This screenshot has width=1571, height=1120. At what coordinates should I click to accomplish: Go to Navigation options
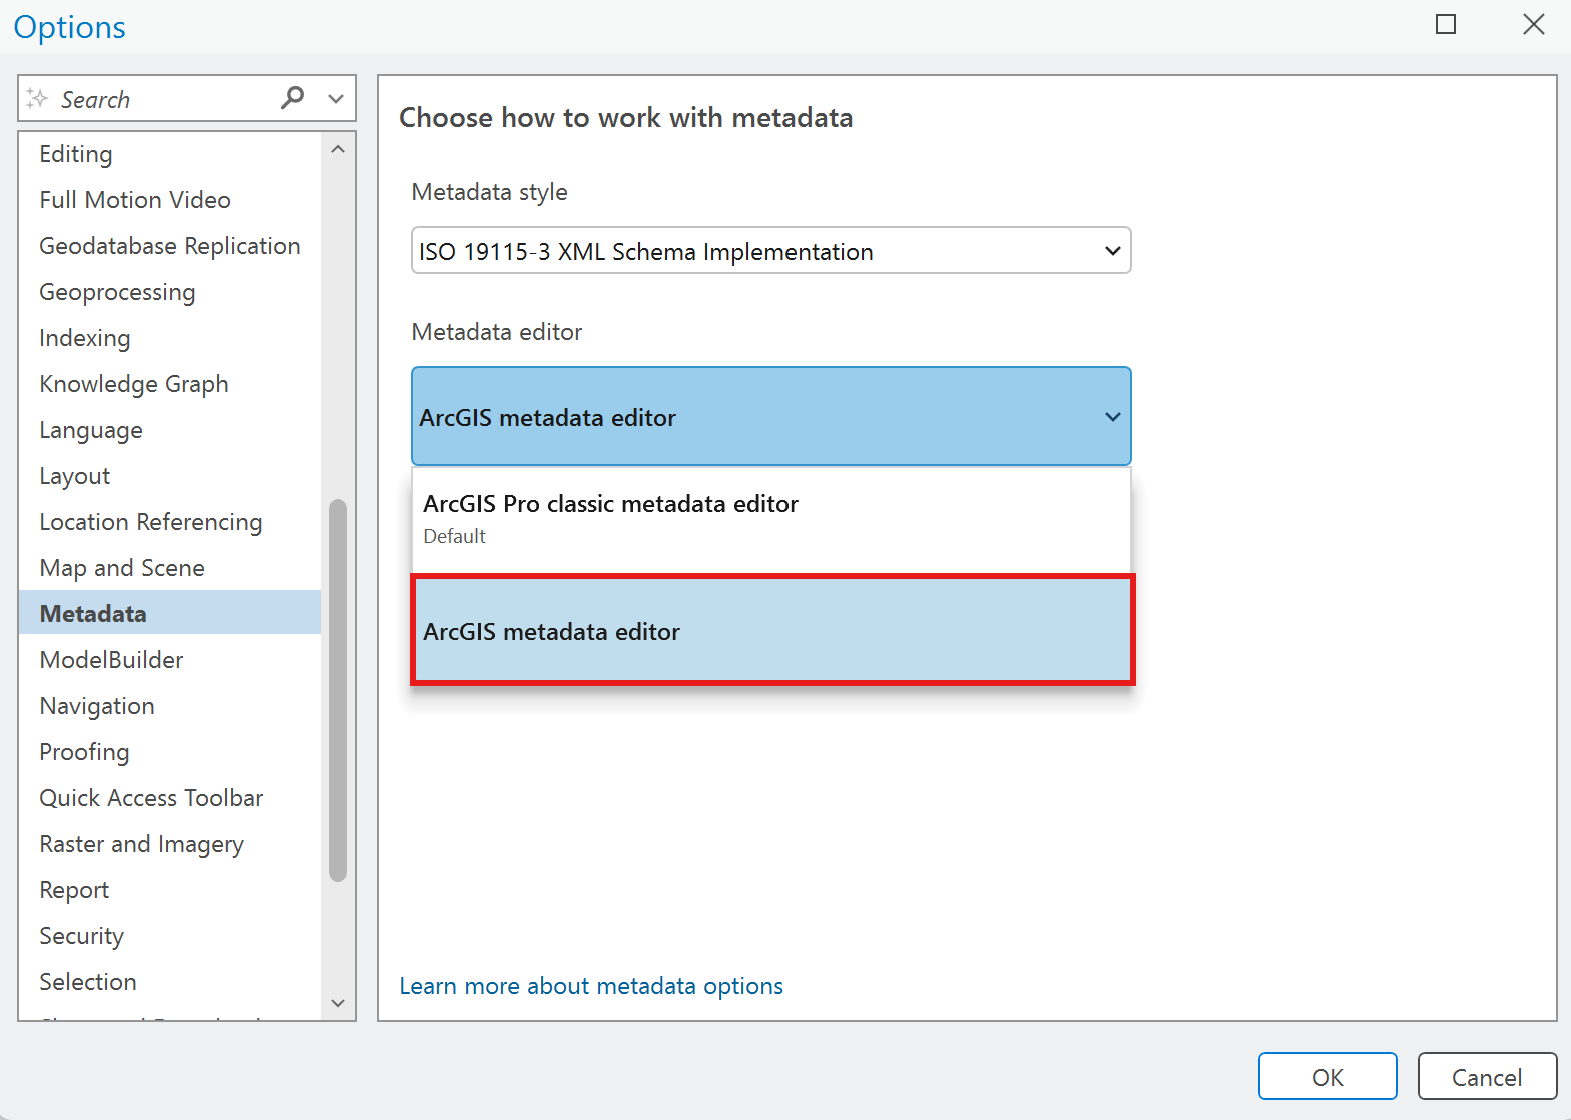pos(170,706)
